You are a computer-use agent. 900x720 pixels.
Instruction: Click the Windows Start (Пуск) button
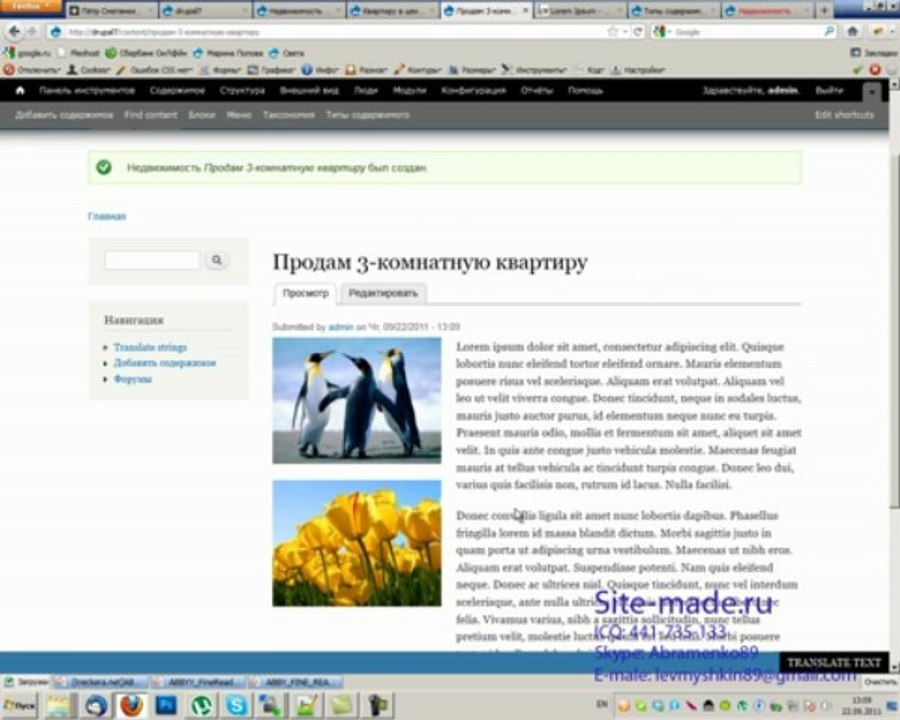pos(19,706)
